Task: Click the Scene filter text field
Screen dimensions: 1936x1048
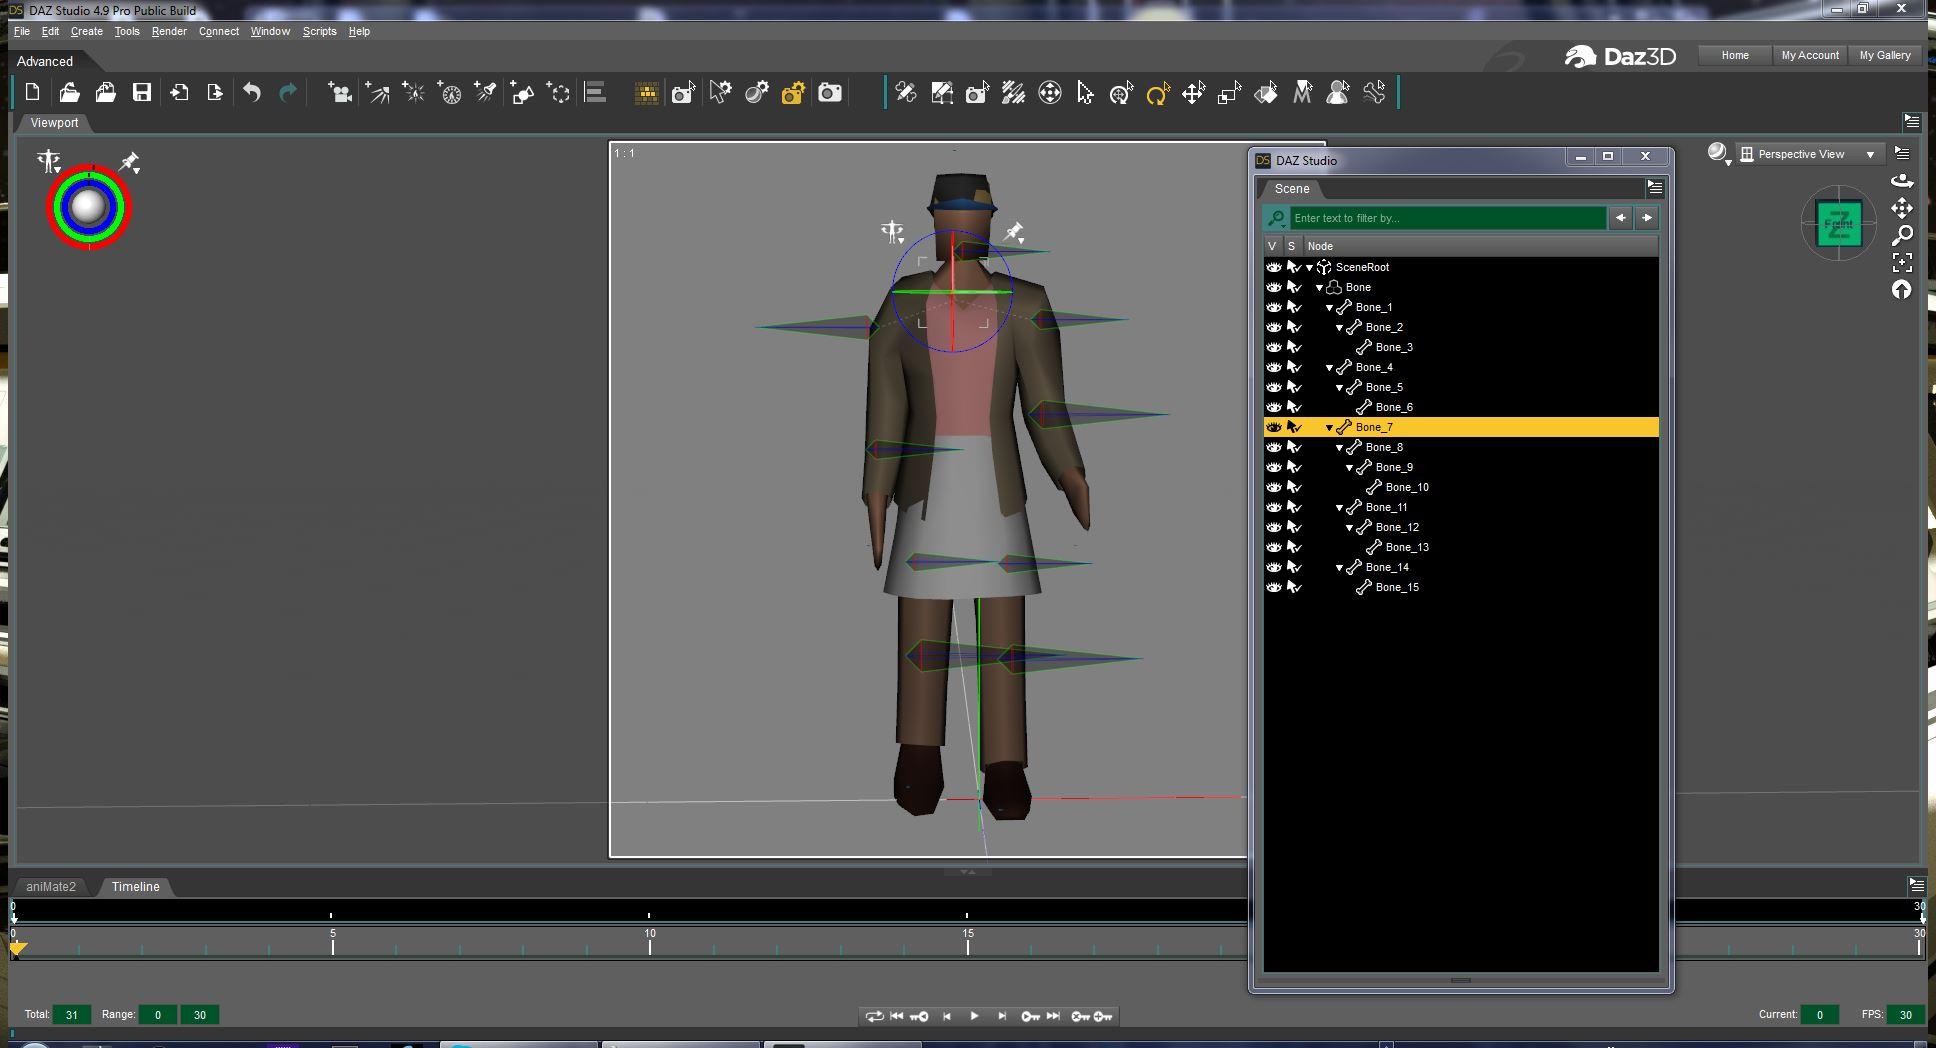Action: [1447, 218]
